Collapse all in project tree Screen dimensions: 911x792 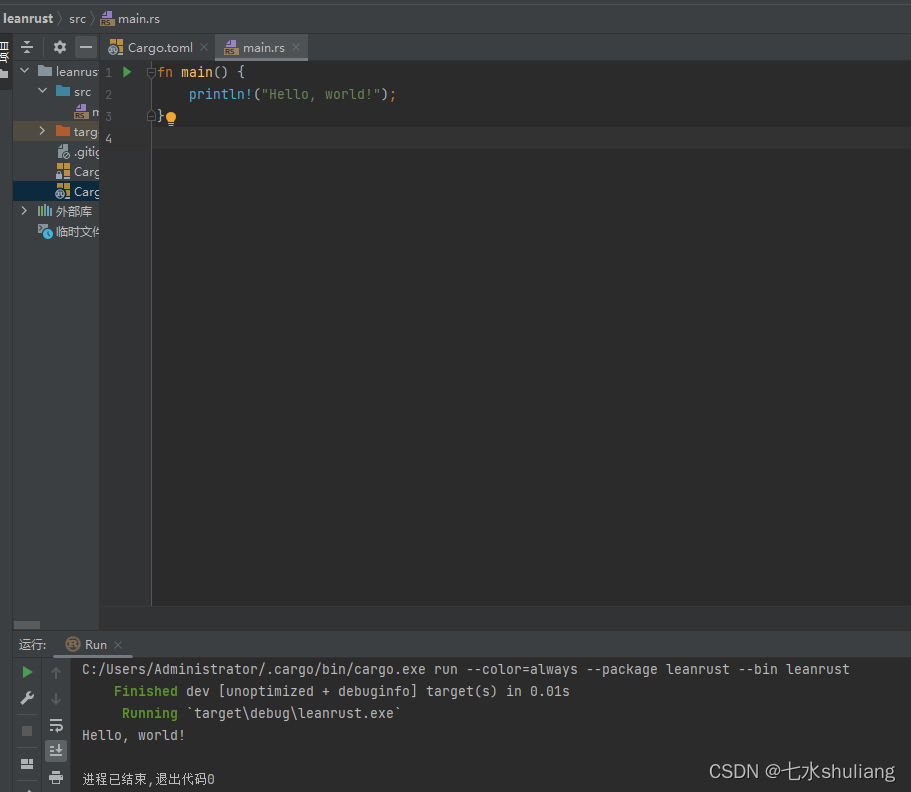[27, 46]
